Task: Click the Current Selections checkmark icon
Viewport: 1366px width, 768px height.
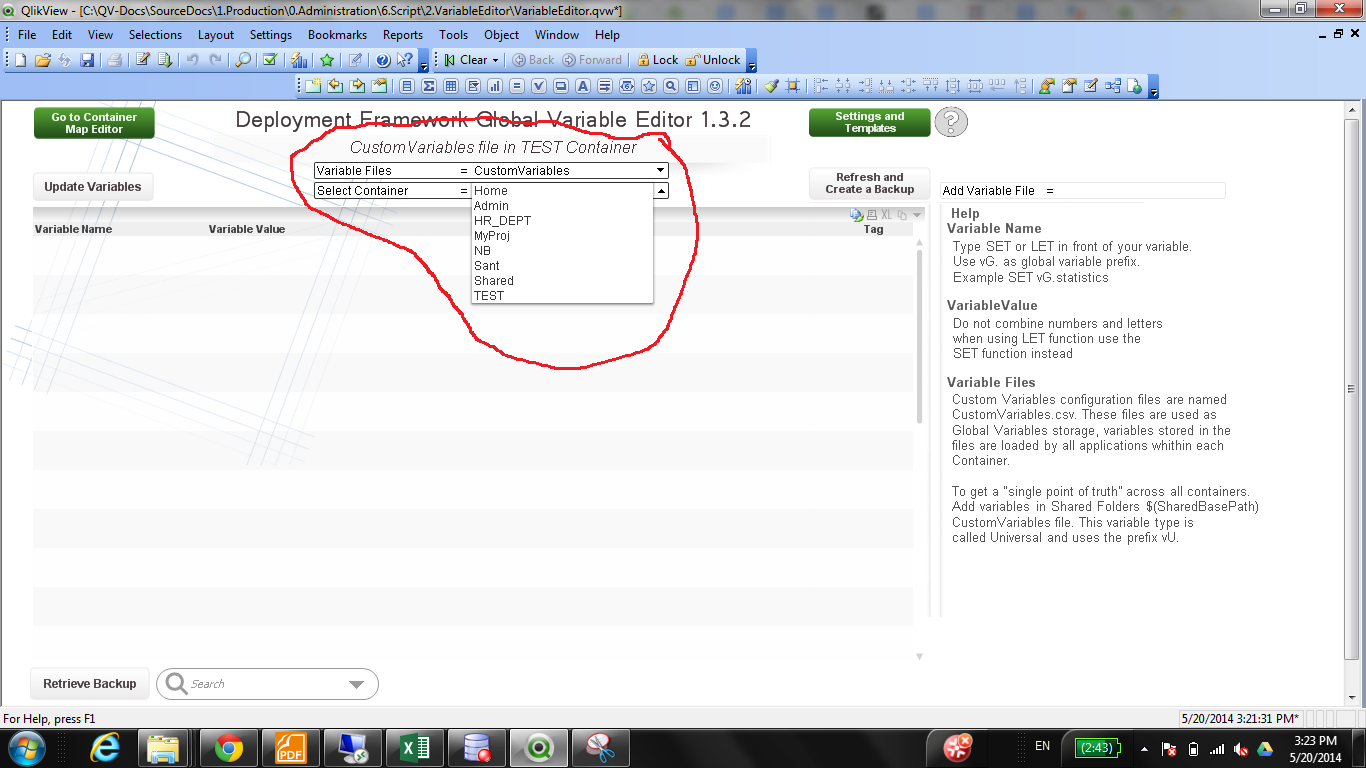Action: pos(270,60)
